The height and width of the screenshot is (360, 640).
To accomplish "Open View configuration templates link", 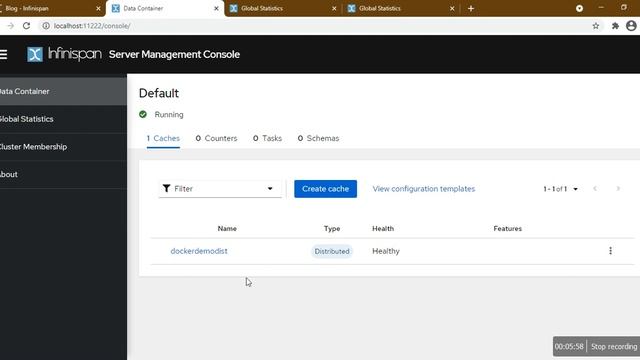I will click(424, 189).
